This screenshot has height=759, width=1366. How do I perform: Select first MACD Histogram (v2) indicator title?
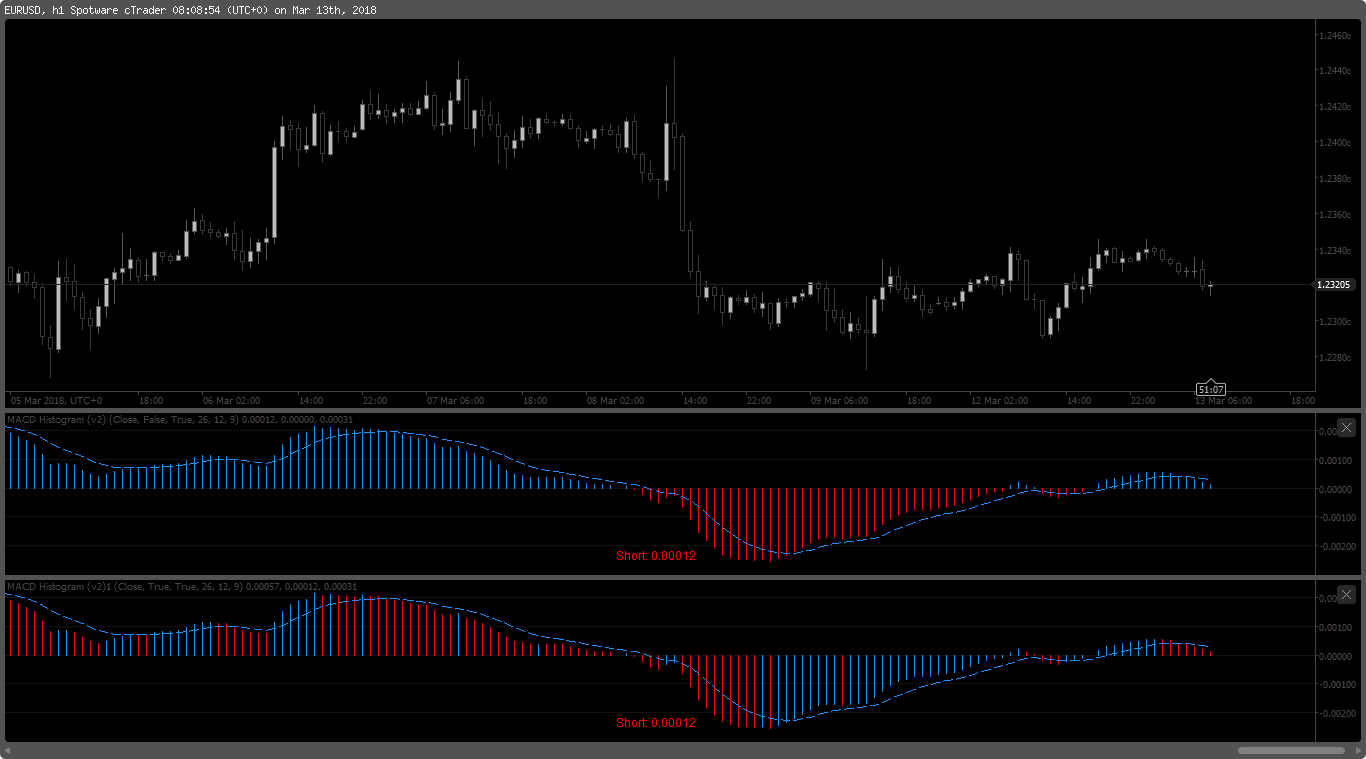(180, 419)
